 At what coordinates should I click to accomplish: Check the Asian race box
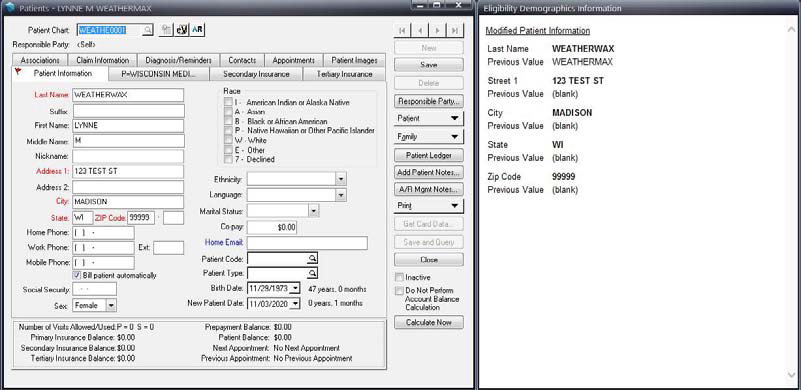point(228,111)
